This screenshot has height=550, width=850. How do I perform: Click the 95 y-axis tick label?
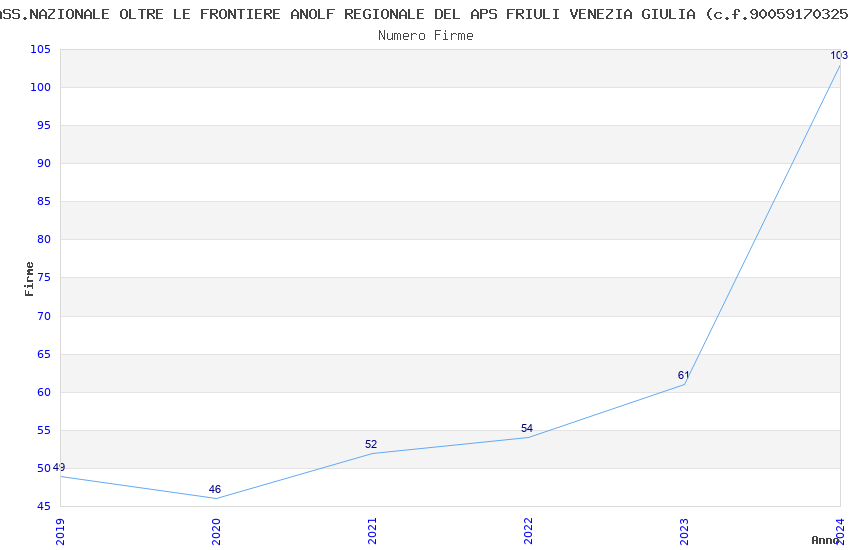tap(43, 125)
